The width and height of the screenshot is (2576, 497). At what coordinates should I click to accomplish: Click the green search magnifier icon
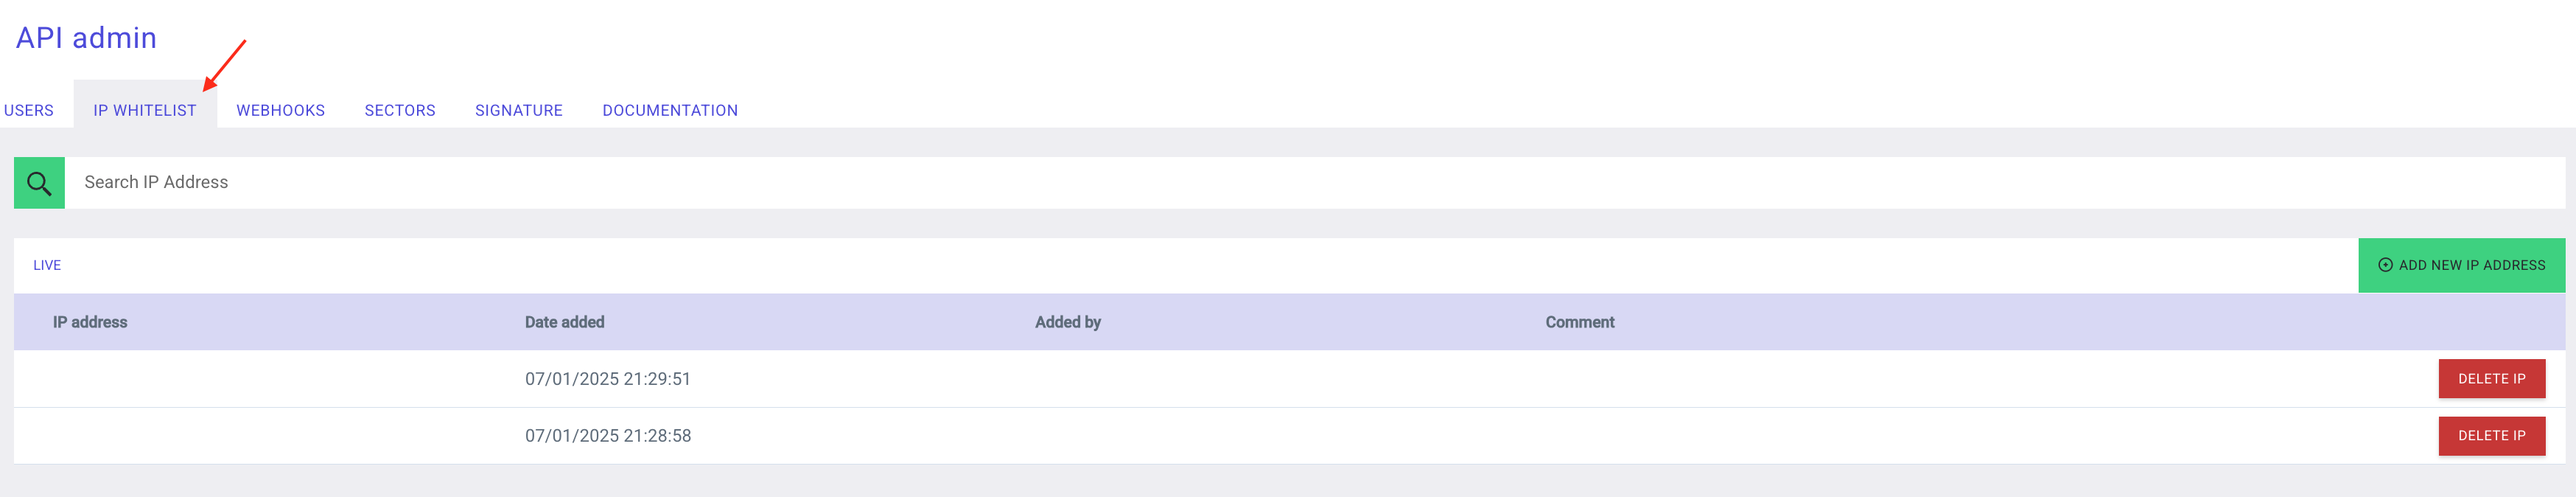[38, 182]
